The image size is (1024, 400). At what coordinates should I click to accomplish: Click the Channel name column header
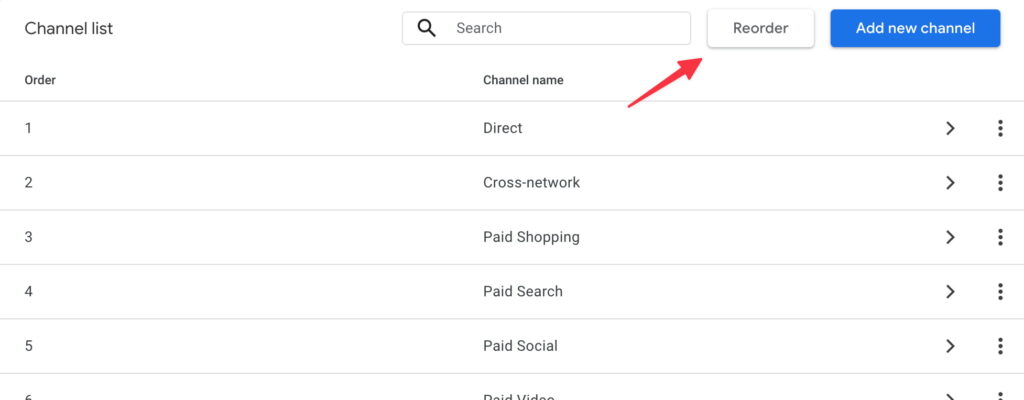[x=523, y=80]
